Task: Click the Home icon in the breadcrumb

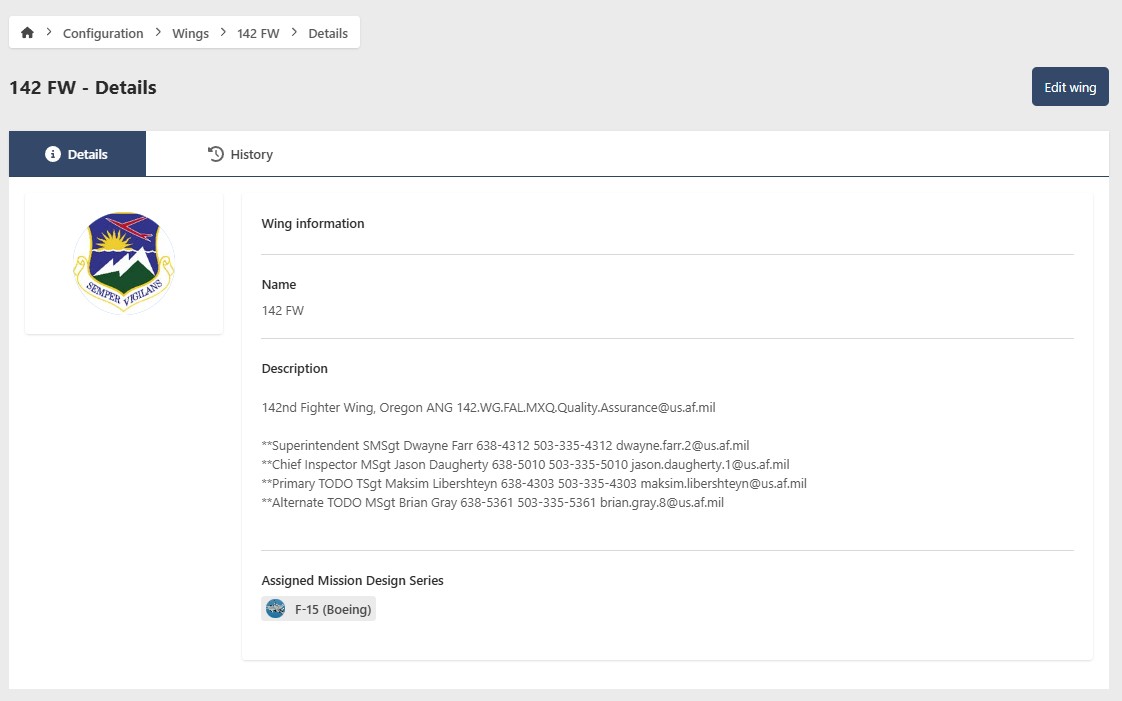Action: [x=27, y=33]
